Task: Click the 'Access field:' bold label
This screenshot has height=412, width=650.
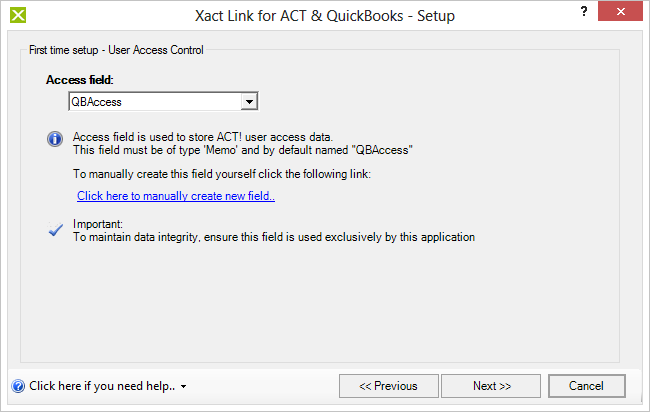Action: [x=80, y=80]
